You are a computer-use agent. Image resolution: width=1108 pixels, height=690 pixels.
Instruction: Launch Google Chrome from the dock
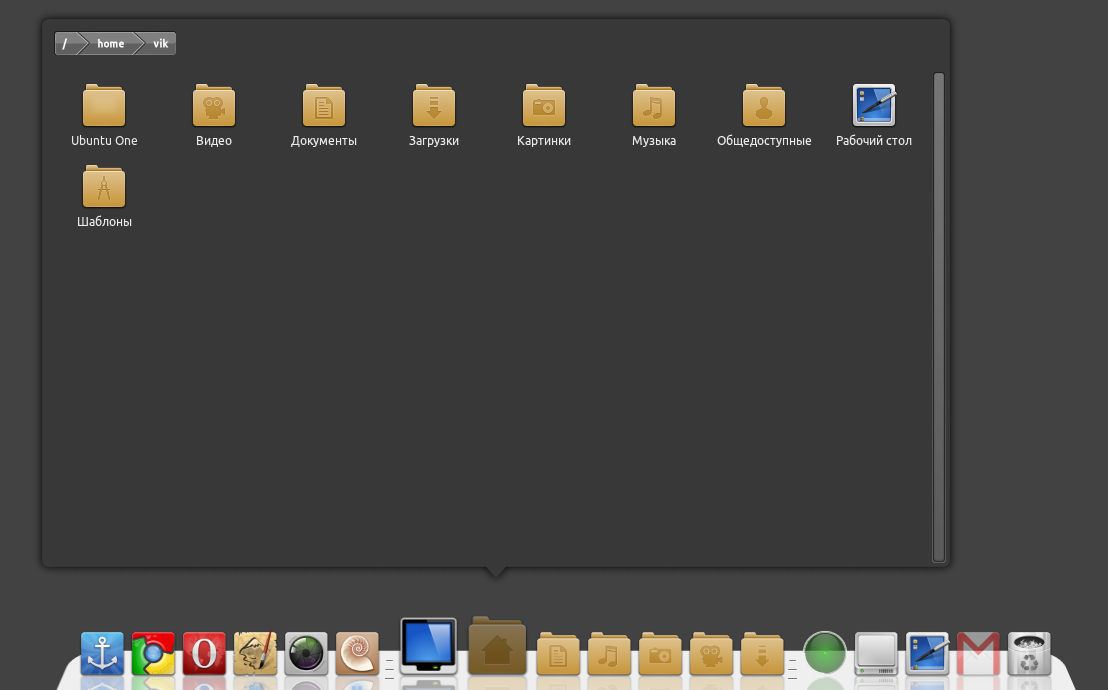tap(153, 653)
